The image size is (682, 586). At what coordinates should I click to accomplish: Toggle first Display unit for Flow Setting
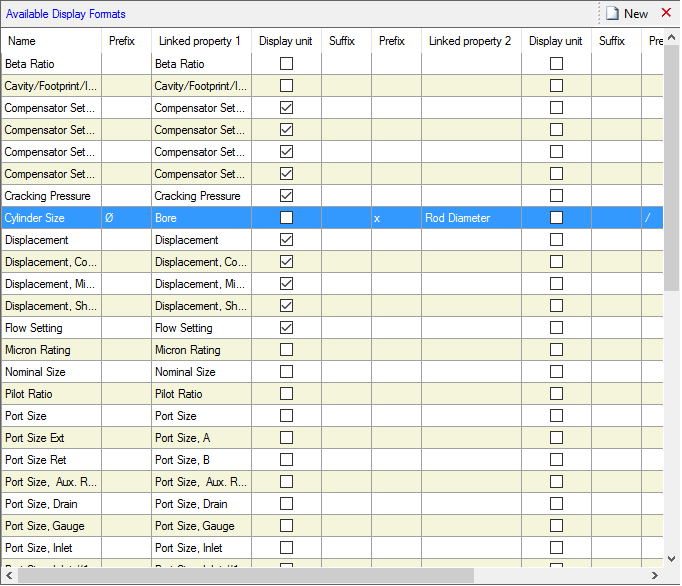(286, 328)
